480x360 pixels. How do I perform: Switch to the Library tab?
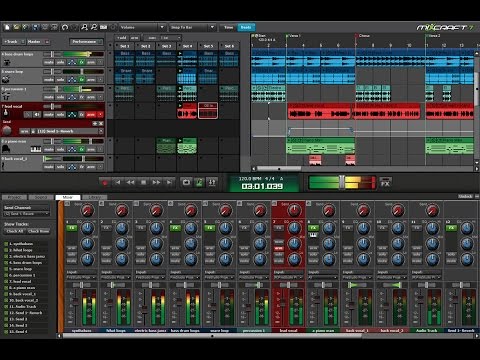point(94,197)
